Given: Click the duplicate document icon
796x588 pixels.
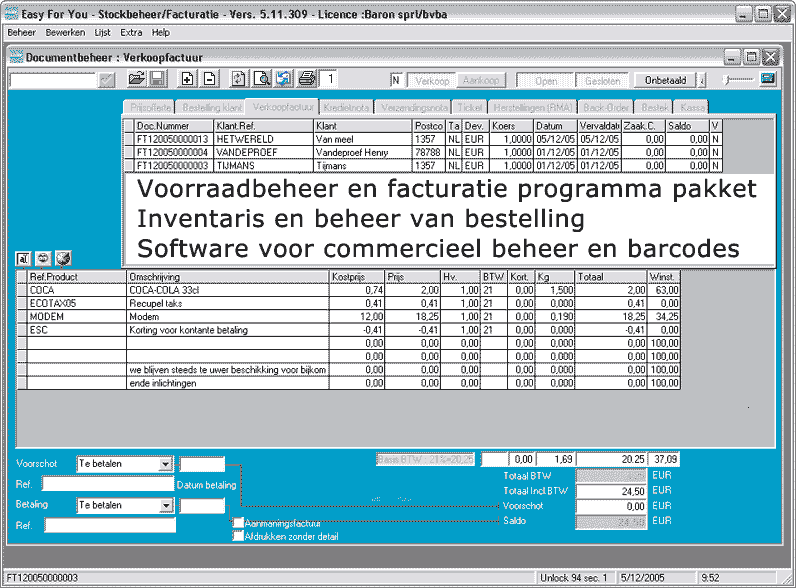Looking at the screenshot, I should click(x=239, y=79).
